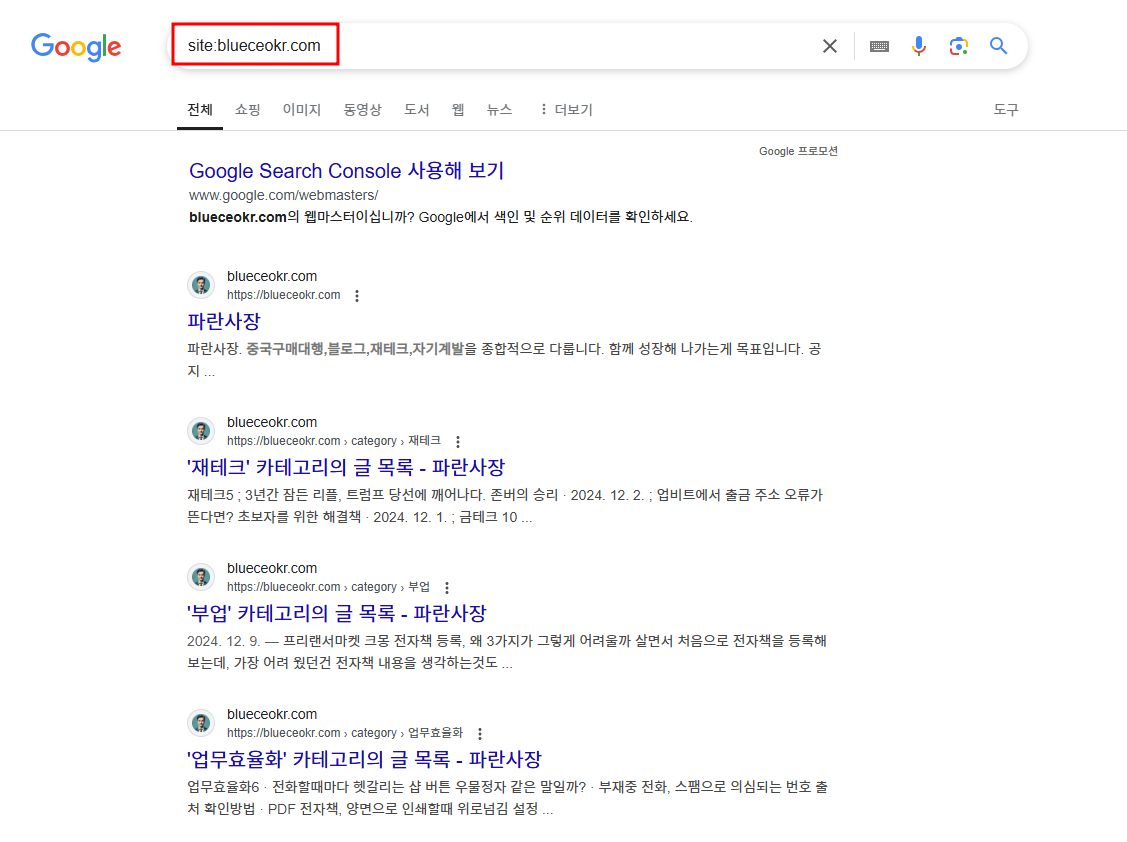Click www.google.com/webmasters/ URL text
This screenshot has height=842, width=1127.
tap(283, 196)
